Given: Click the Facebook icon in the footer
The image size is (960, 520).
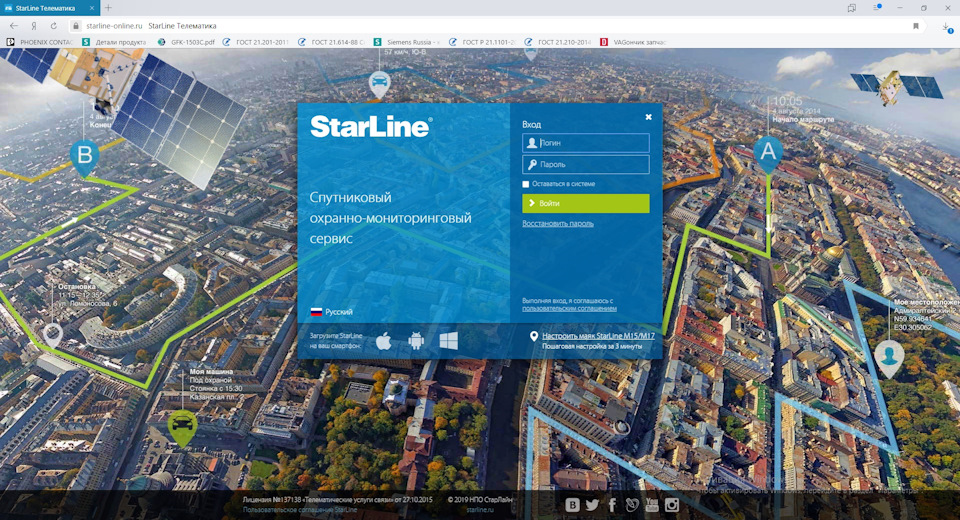Looking at the screenshot, I should (612, 505).
